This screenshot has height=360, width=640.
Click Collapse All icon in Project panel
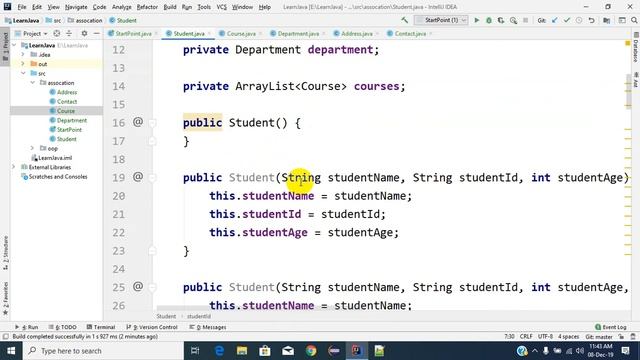[69, 33]
